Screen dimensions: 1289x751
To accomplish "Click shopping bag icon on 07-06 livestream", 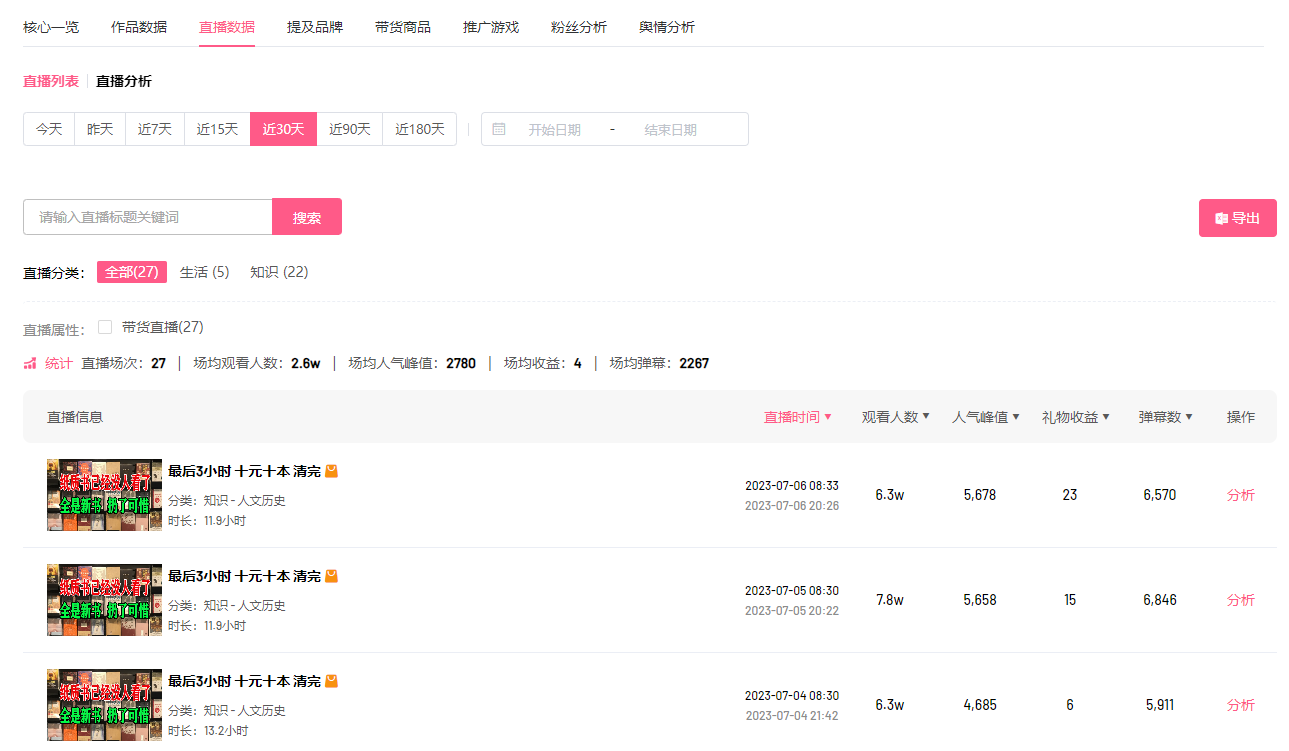I will coord(332,471).
